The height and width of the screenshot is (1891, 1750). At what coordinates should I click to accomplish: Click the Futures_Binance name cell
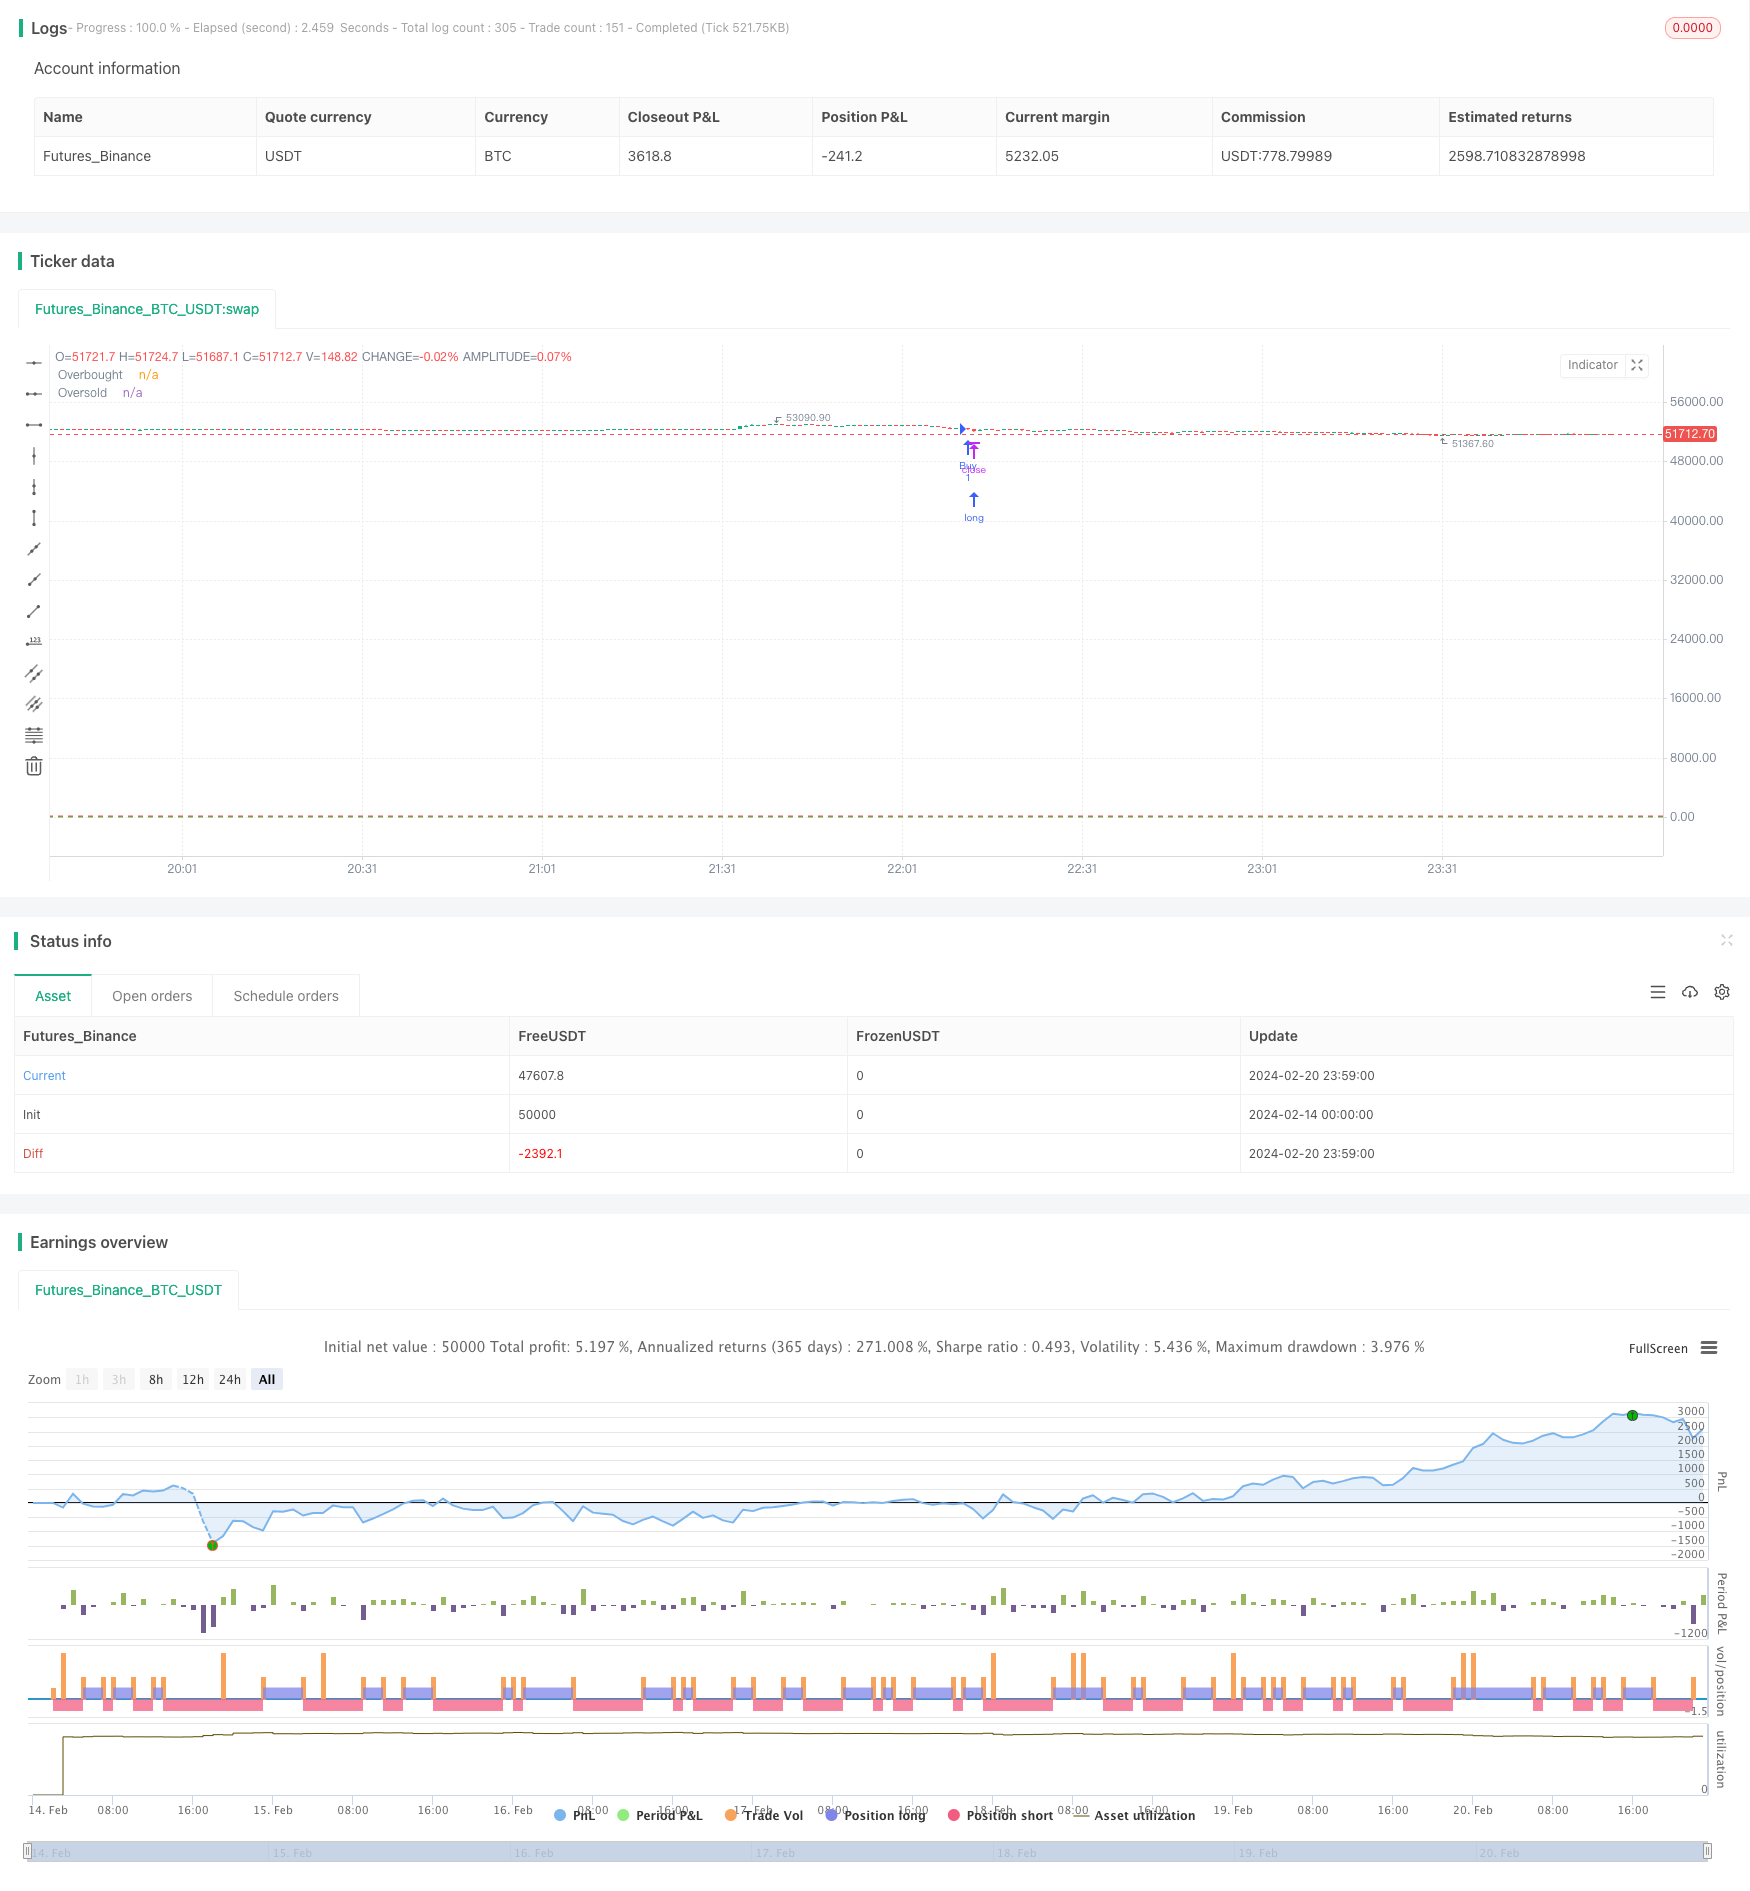pos(97,156)
